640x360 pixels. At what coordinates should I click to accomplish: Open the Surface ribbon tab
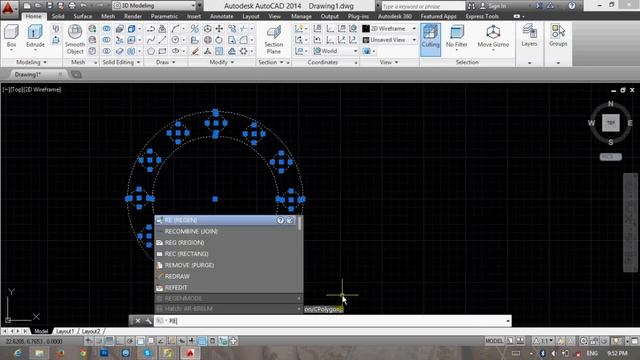pyautogui.click(x=83, y=16)
